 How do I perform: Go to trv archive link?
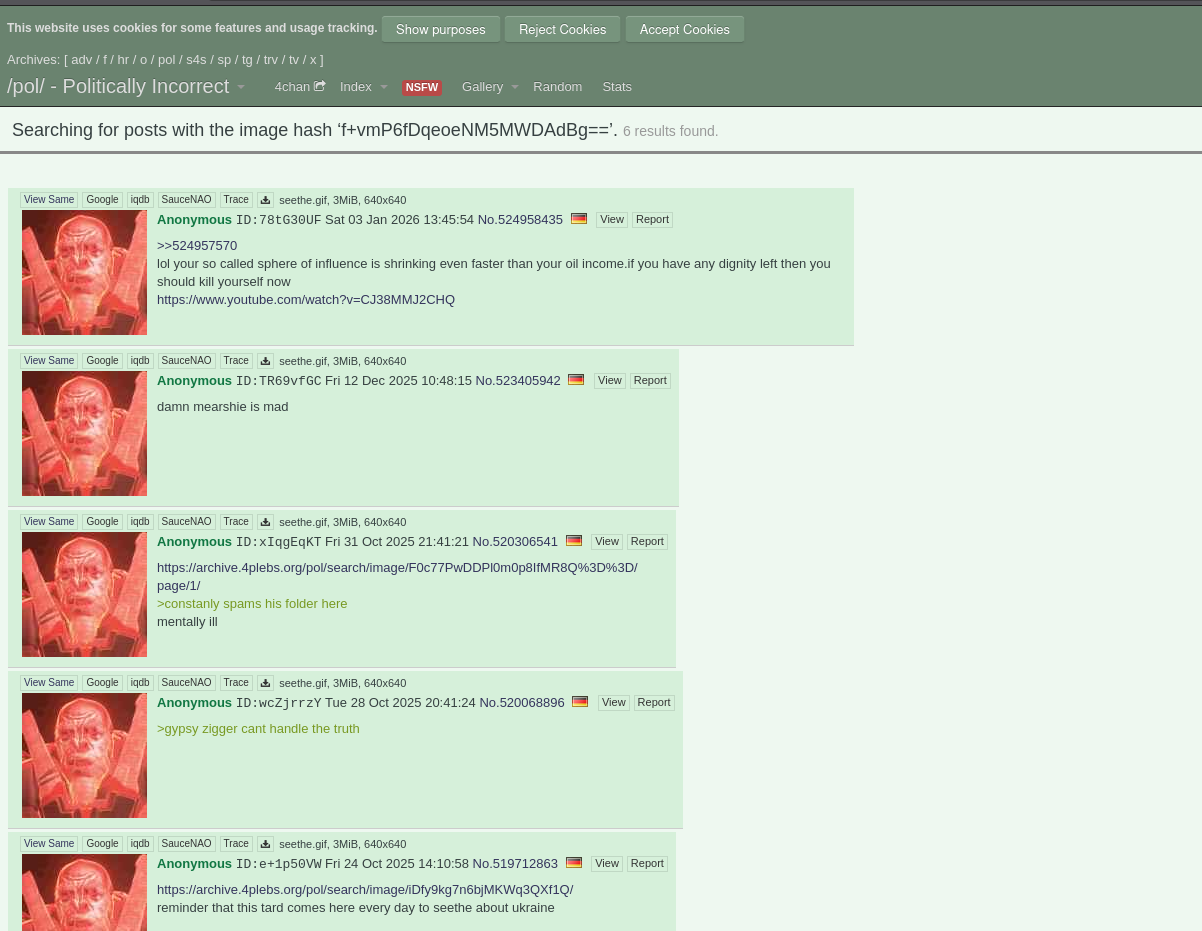(x=271, y=60)
